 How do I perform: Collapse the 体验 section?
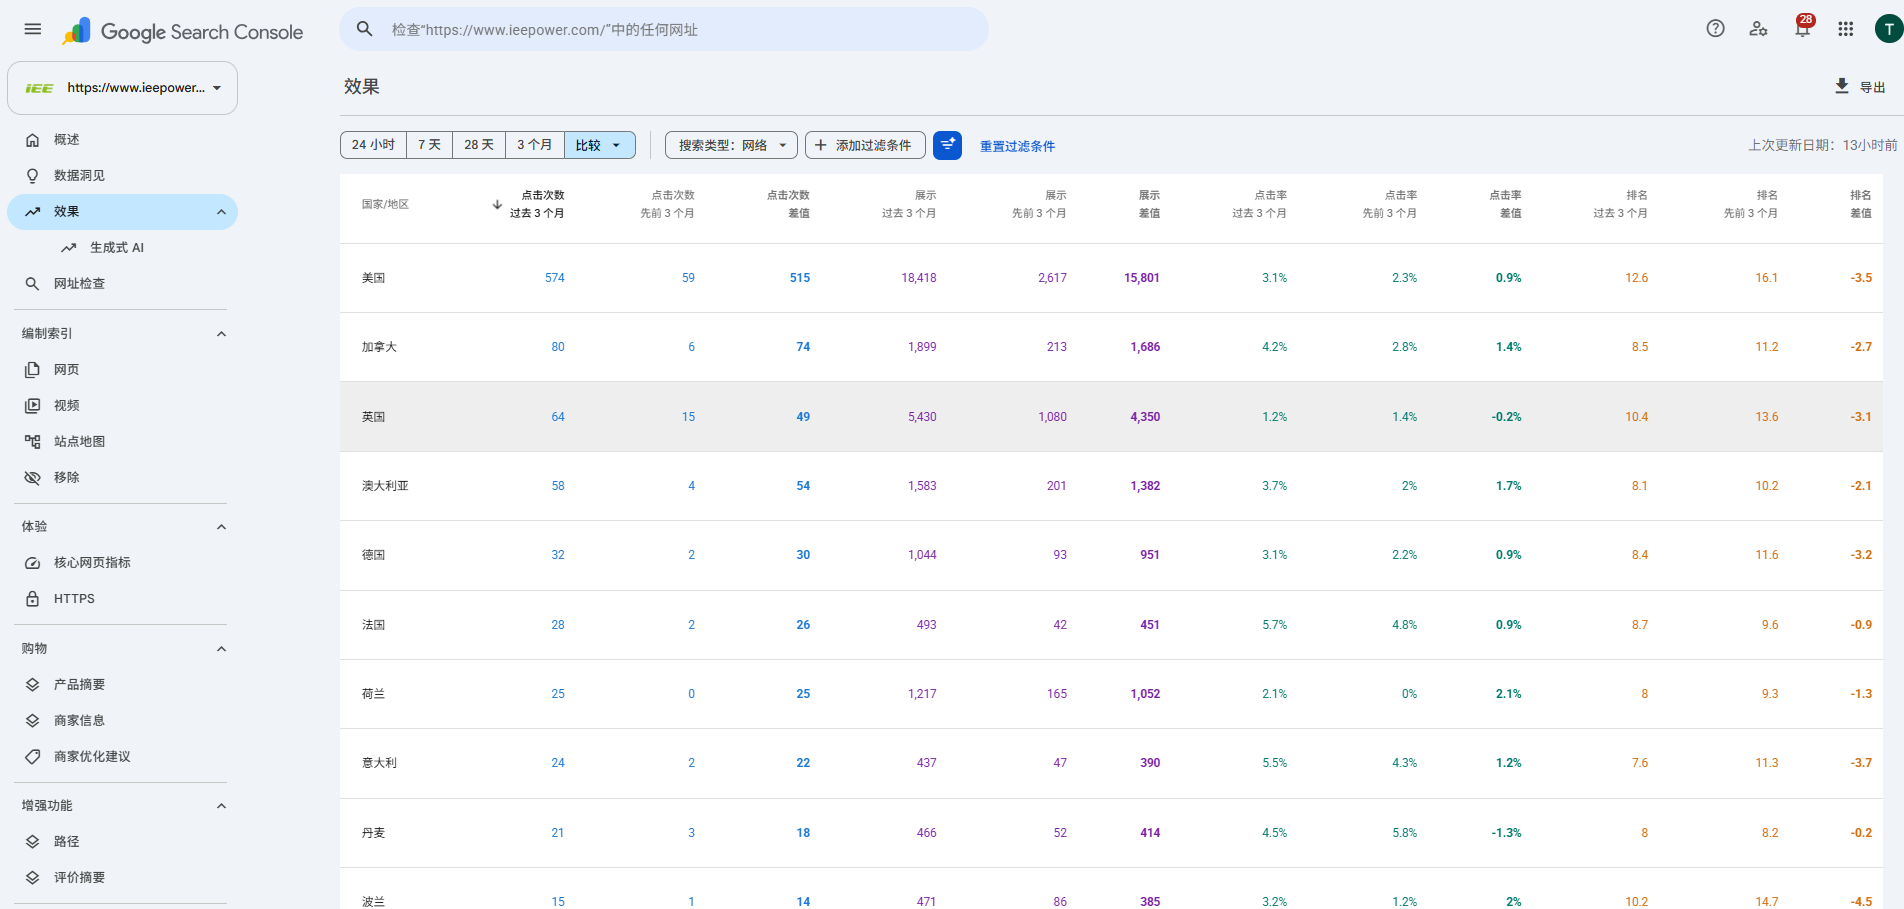(x=221, y=527)
